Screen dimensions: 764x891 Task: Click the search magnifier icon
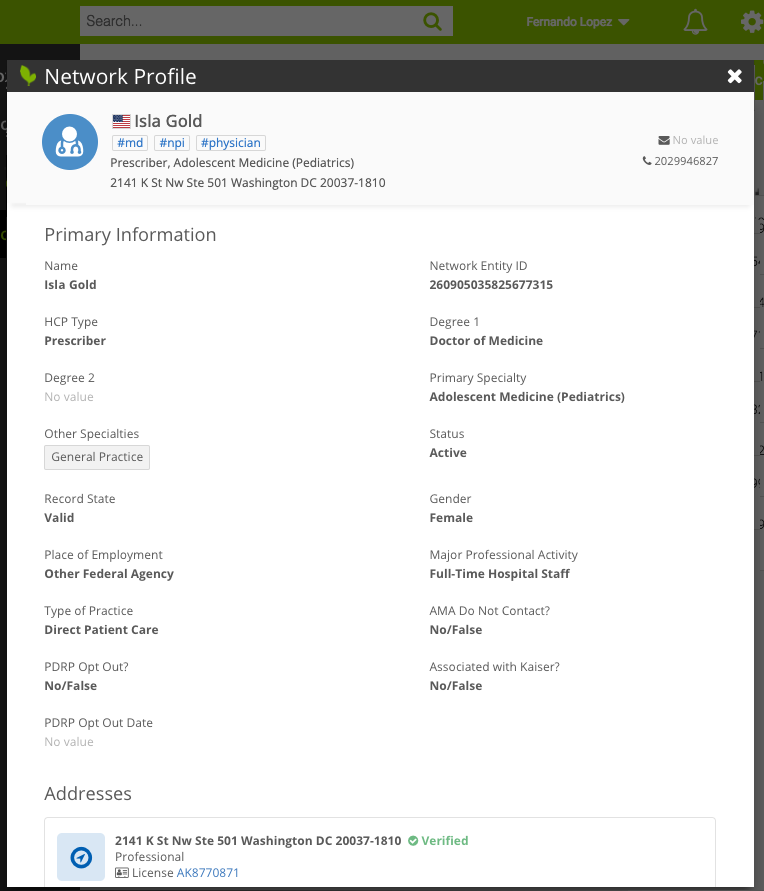(x=432, y=21)
